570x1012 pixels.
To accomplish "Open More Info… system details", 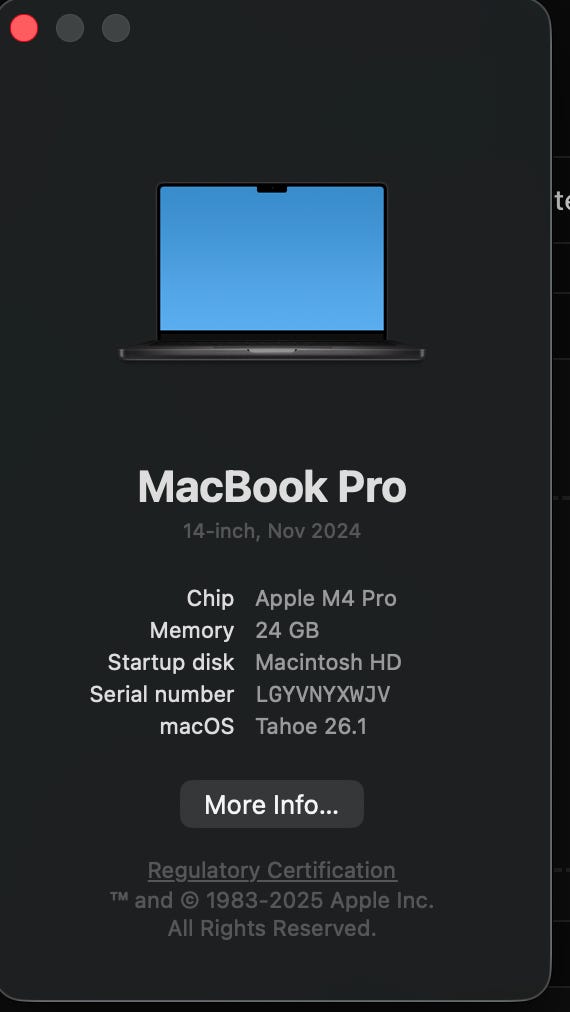I will 272,804.
